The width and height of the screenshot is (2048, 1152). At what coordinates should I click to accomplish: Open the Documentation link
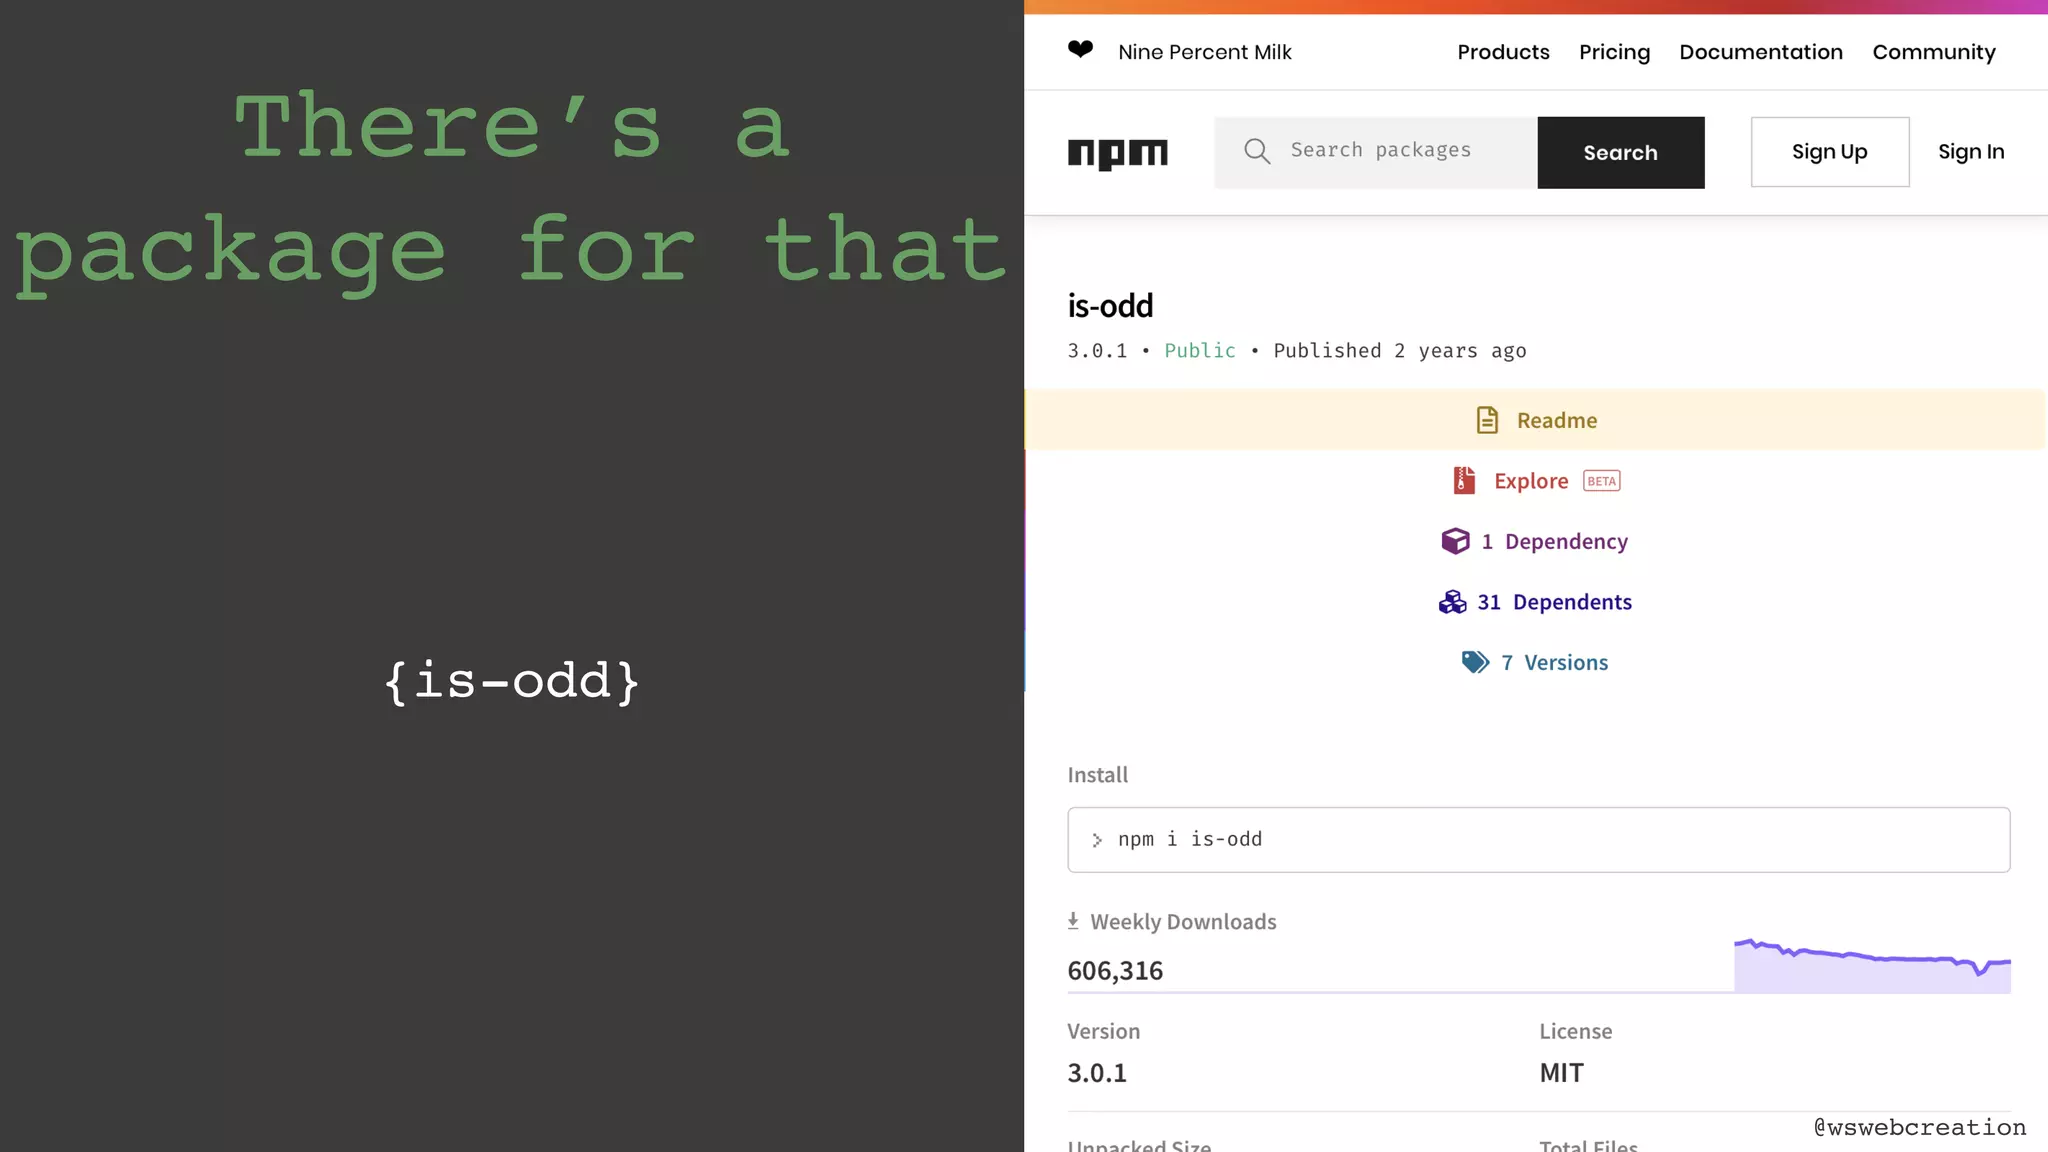tap(1760, 52)
